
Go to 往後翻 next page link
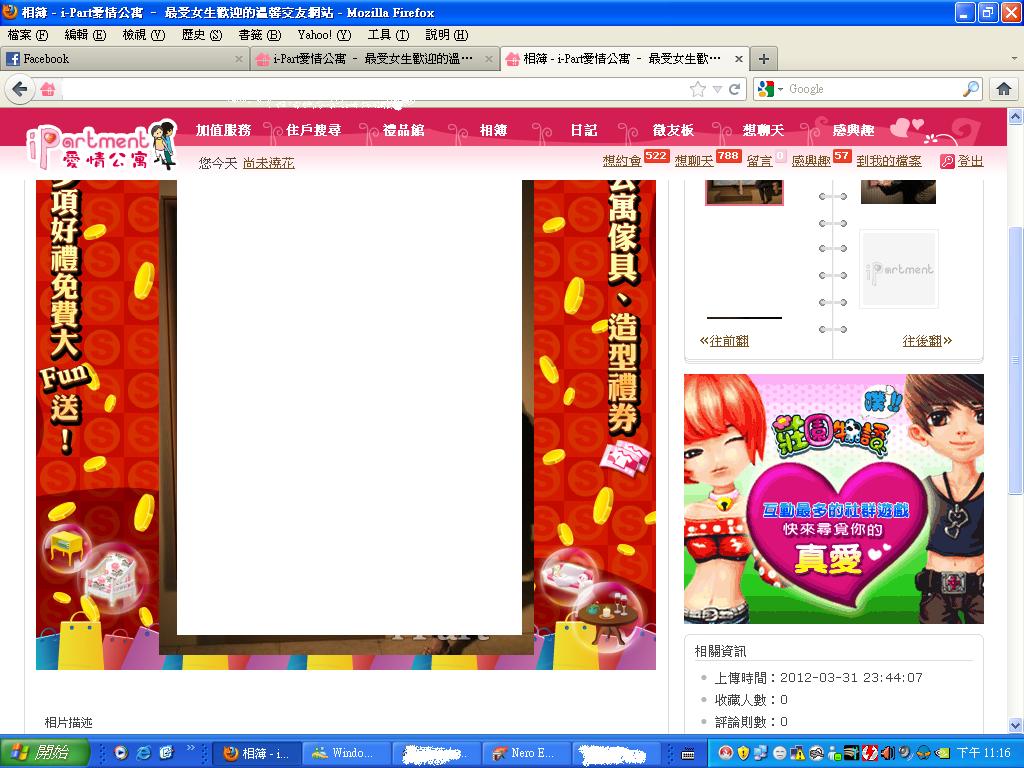point(926,341)
